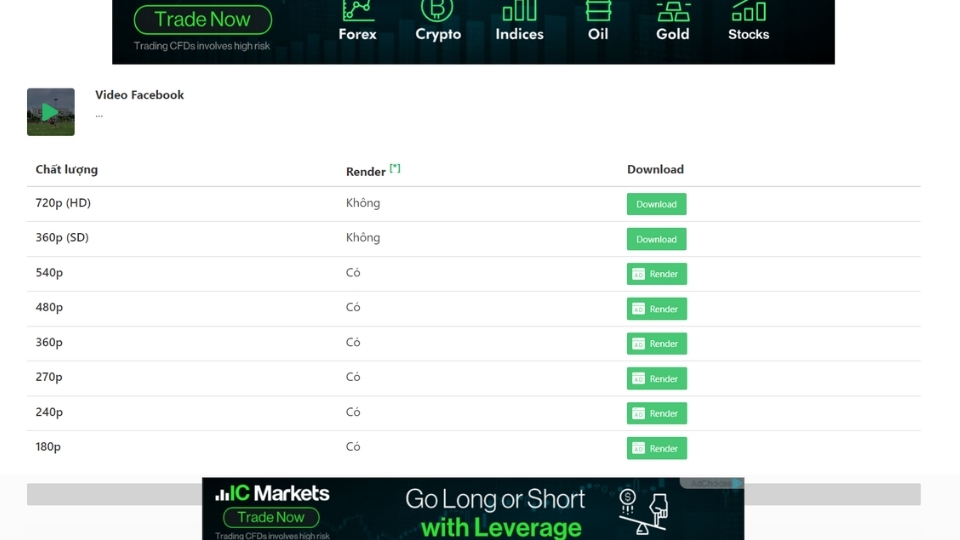
Task: Click 'Go Long or Short' ad text
Action: (495, 500)
